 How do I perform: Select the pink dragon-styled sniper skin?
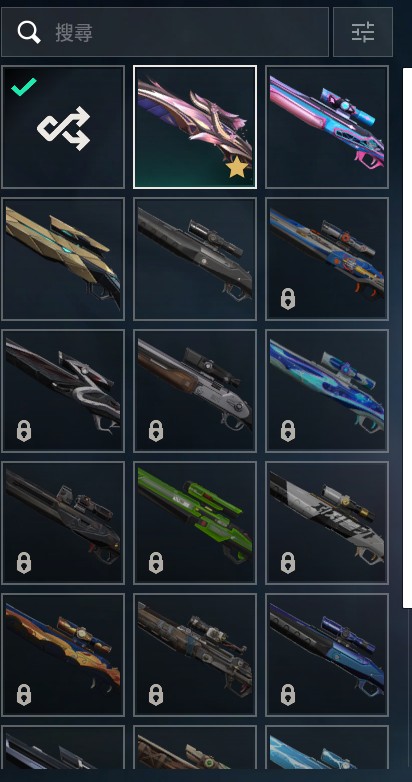click(195, 127)
